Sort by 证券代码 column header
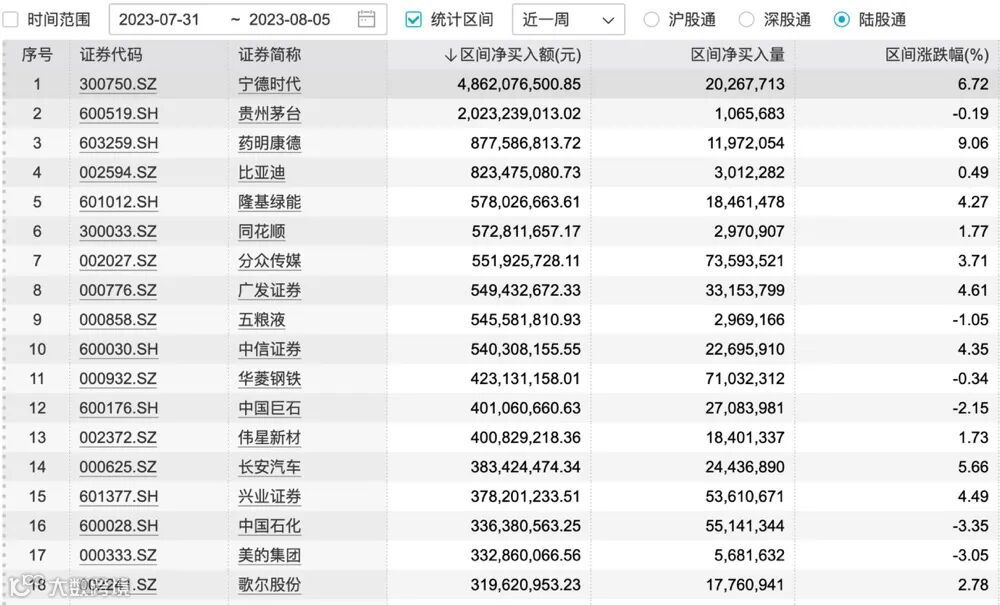 pos(111,55)
